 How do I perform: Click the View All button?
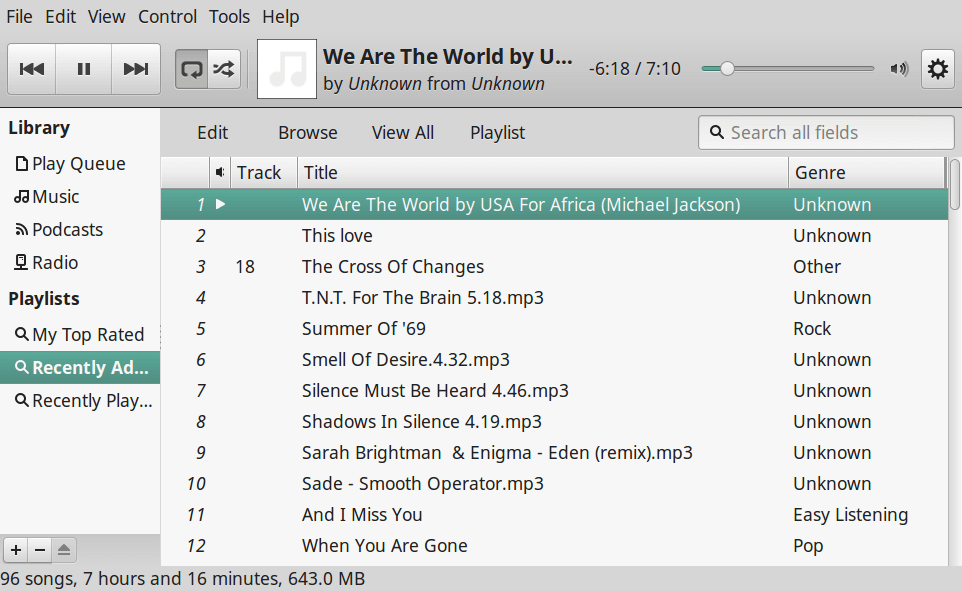click(402, 133)
